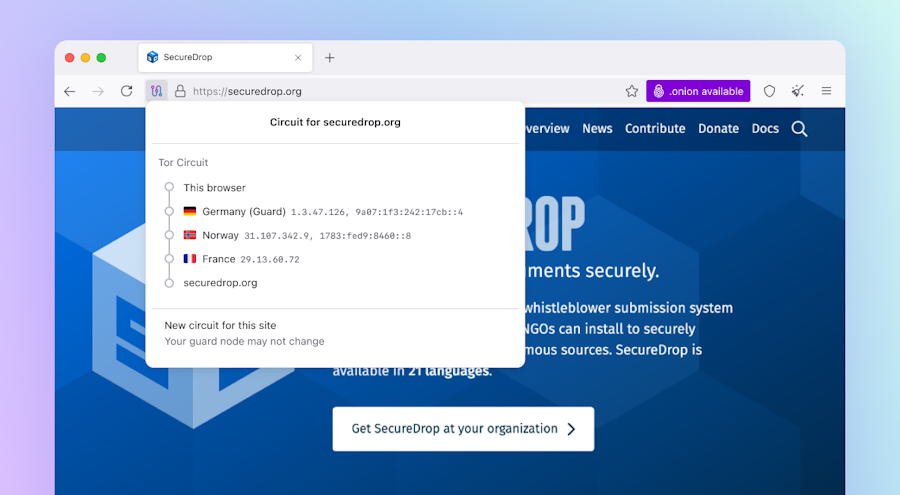Click the arrow chevron in Get SecureDrop button
This screenshot has width=900, height=495.
click(x=571, y=429)
